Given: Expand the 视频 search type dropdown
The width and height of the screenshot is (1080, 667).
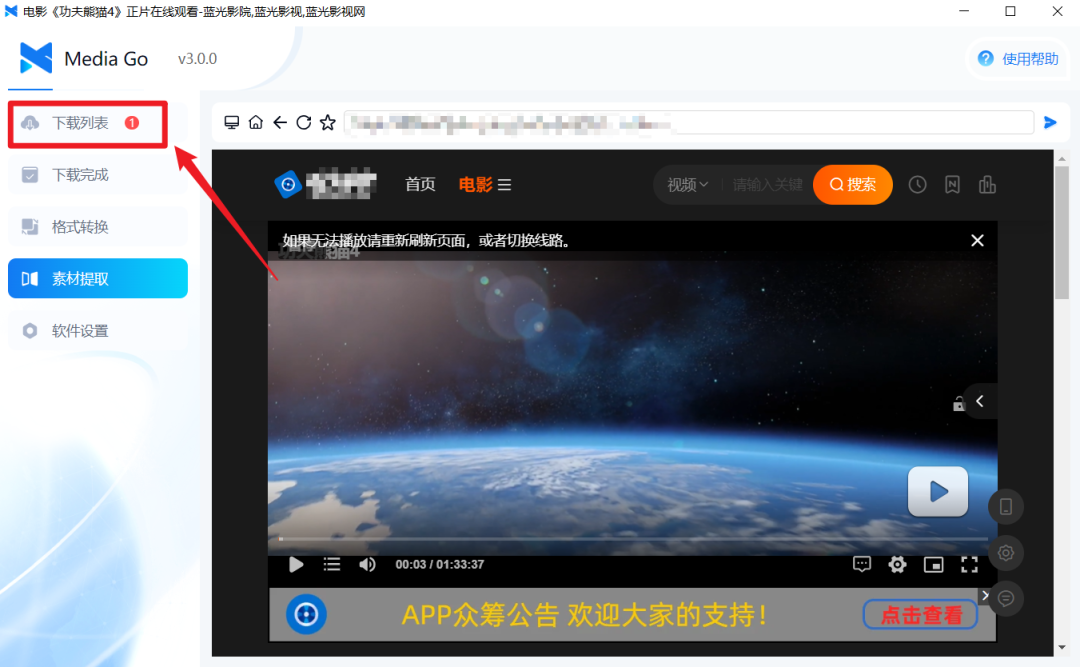Looking at the screenshot, I should [688, 185].
